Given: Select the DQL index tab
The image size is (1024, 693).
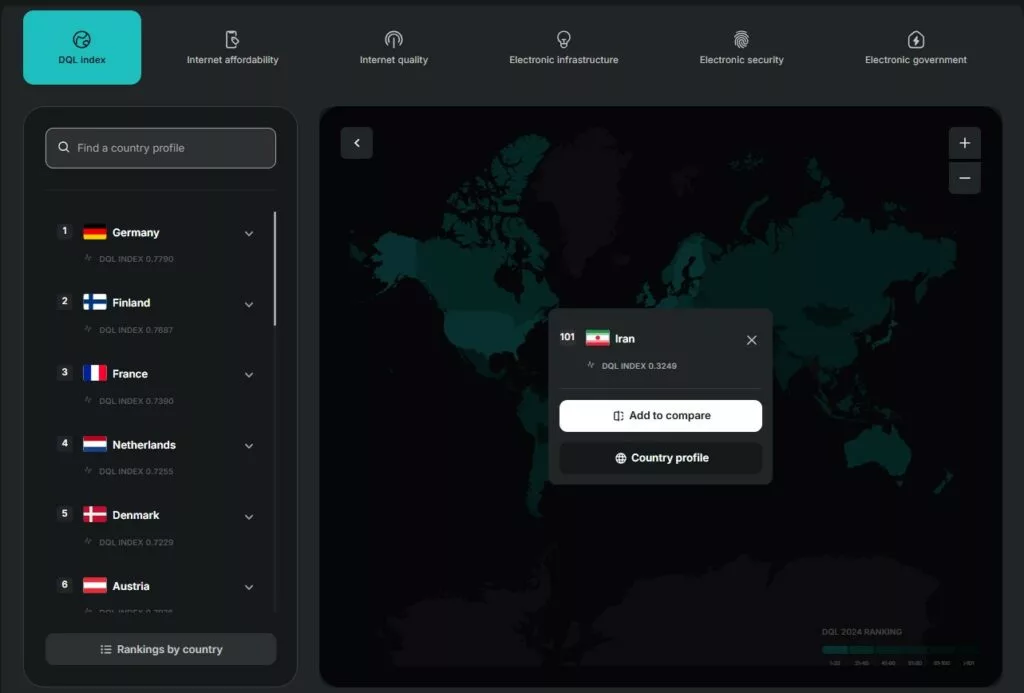Looking at the screenshot, I should pyautogui.click(x=82, y=48).
